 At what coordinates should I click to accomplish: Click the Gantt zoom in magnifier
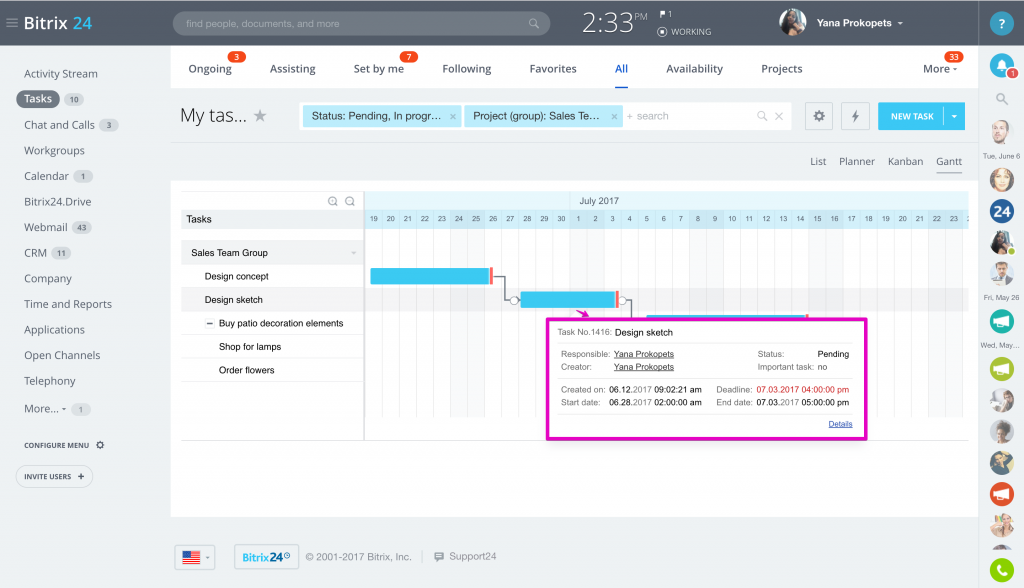click(332, 201)
